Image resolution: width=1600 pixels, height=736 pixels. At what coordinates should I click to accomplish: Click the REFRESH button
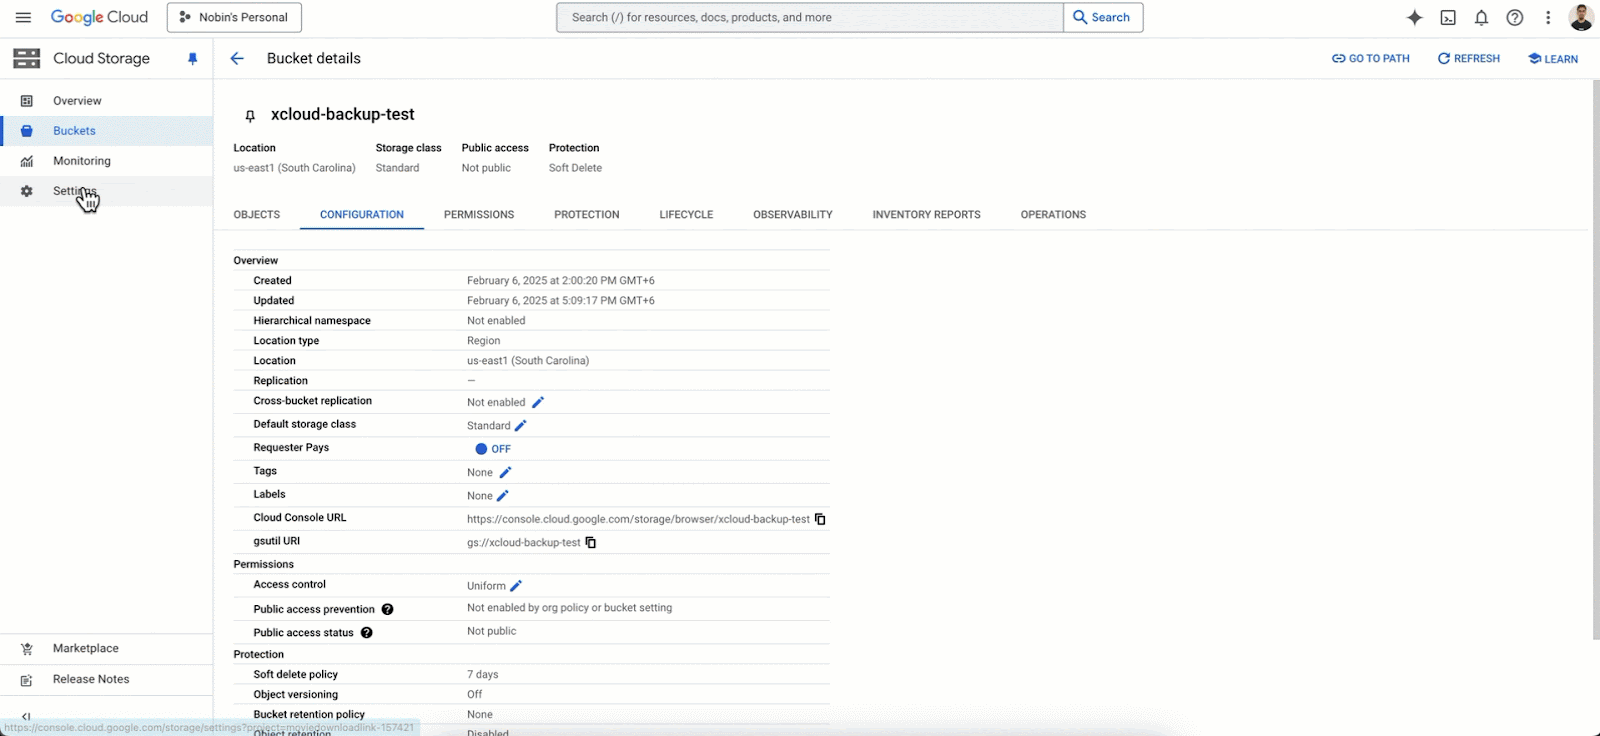1469,58
